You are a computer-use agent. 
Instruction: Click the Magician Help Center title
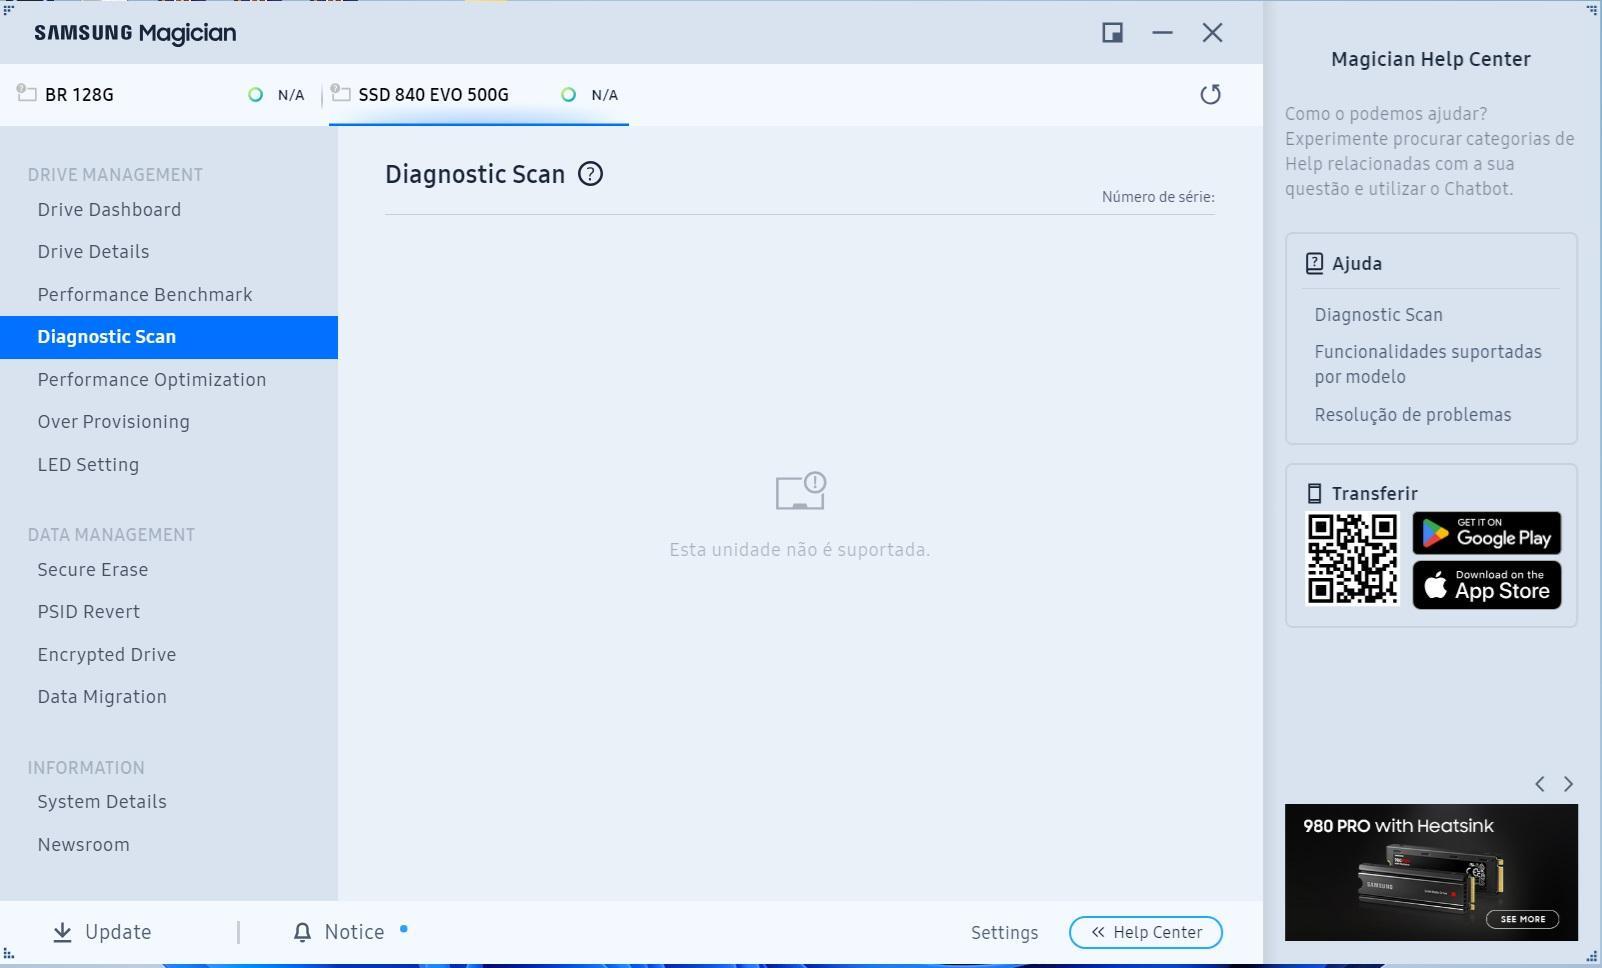point(1430,59)
